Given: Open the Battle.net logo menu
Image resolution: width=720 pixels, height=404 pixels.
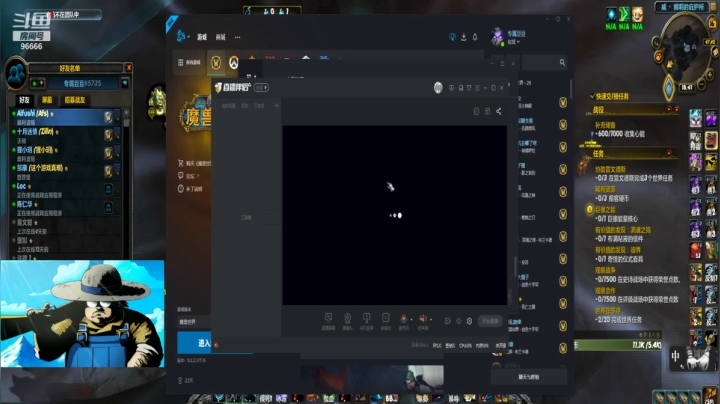Looking at the screenshot, I should pyautogui.click(x=182, y=36).
